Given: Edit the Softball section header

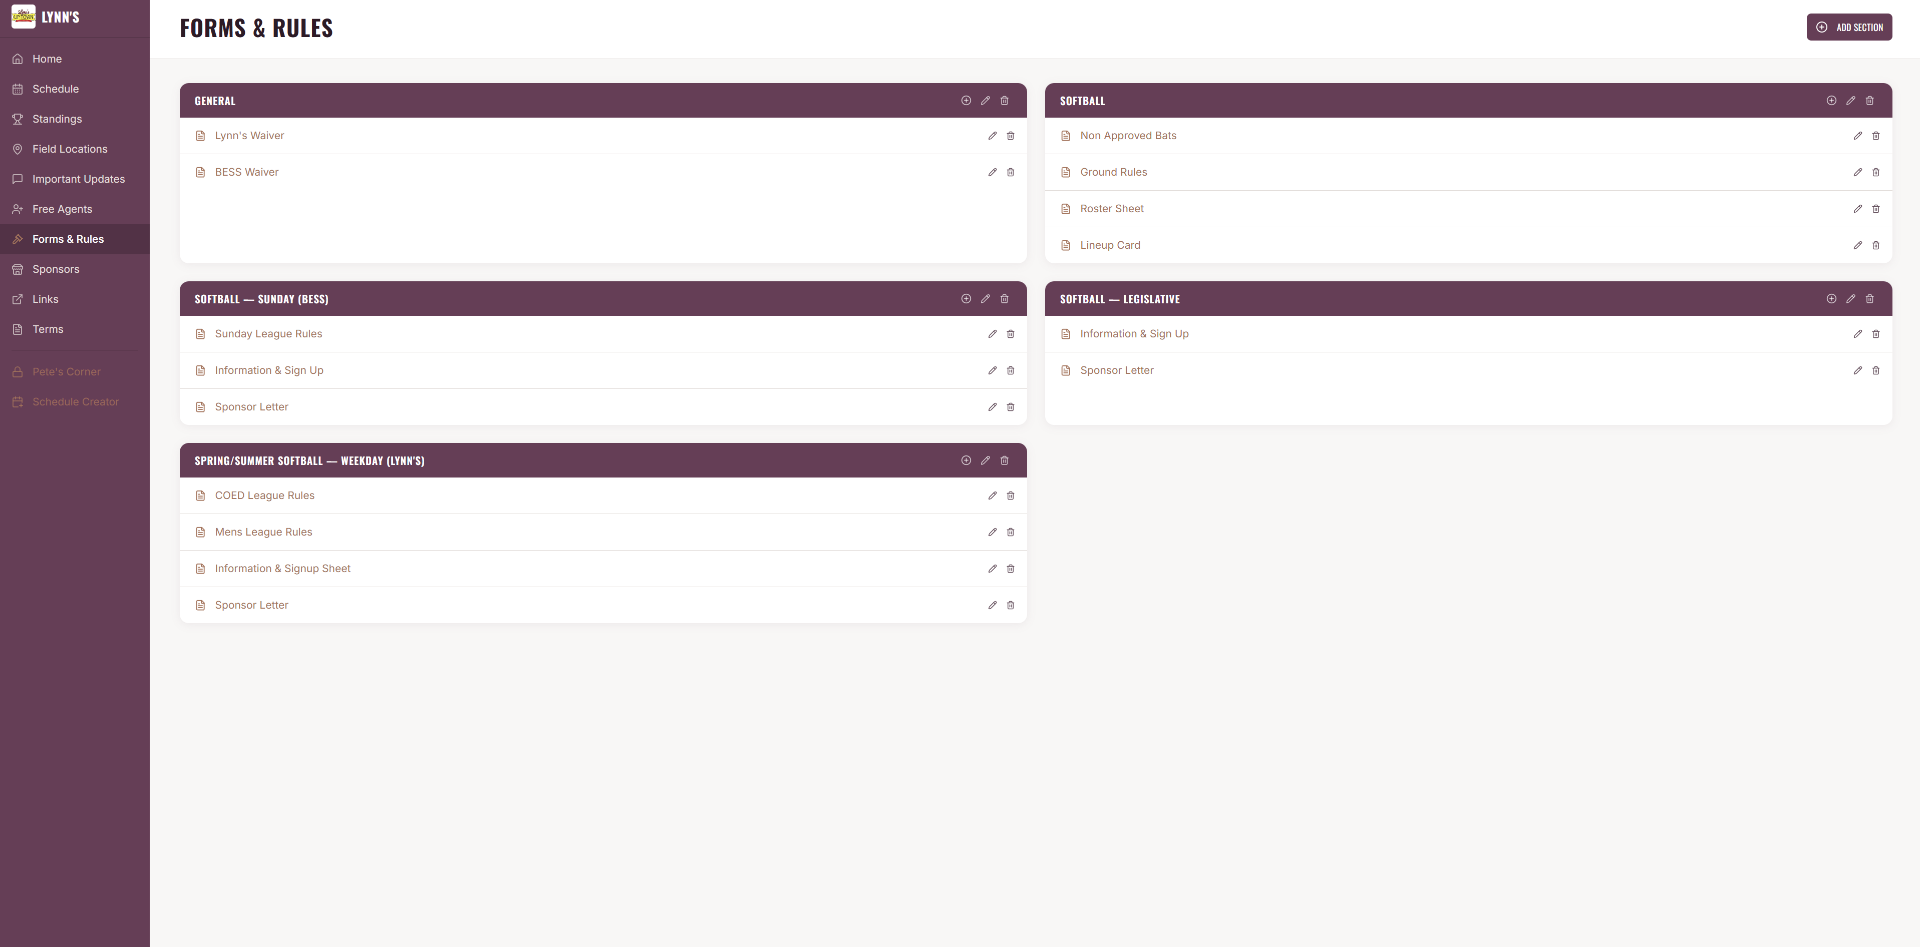Looking at the screenshot, I should [x=1851, y=101].
